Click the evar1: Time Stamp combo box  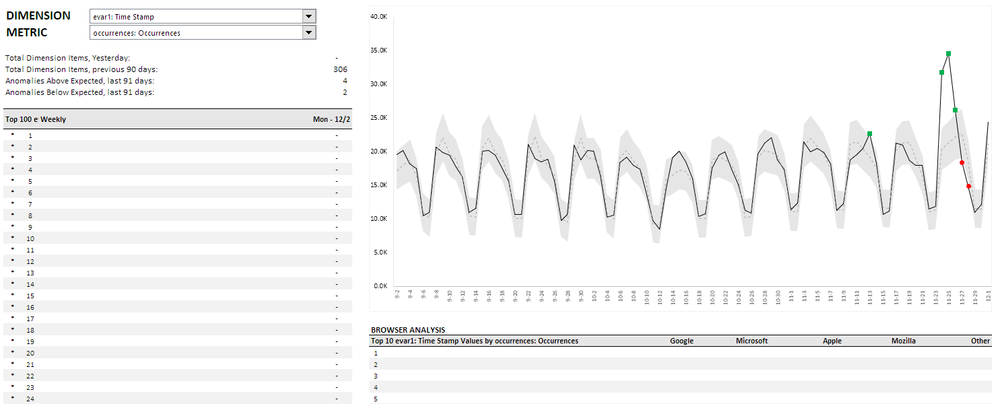click(x=203, y=17)
